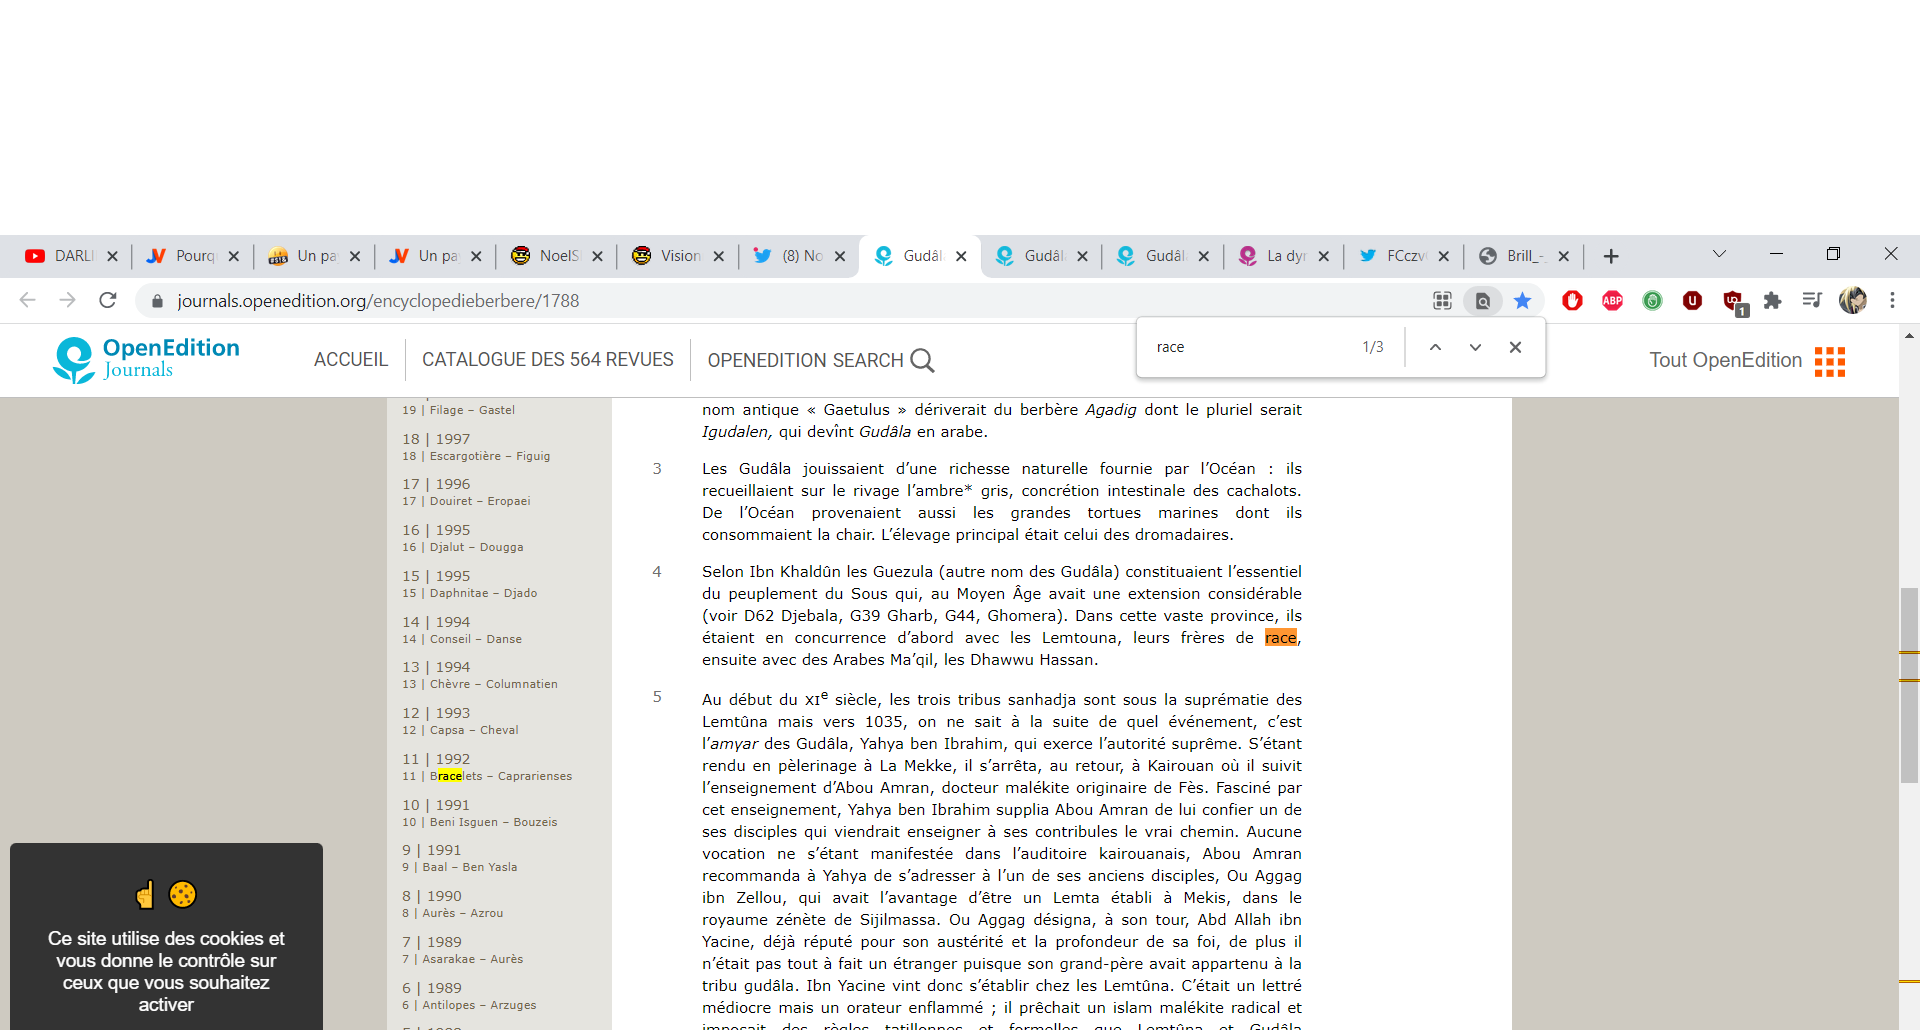This screenshot has width=1920, height=1030.
Task: Open CATALOGUE DES 564 REVUES
Action: point(547,360)
